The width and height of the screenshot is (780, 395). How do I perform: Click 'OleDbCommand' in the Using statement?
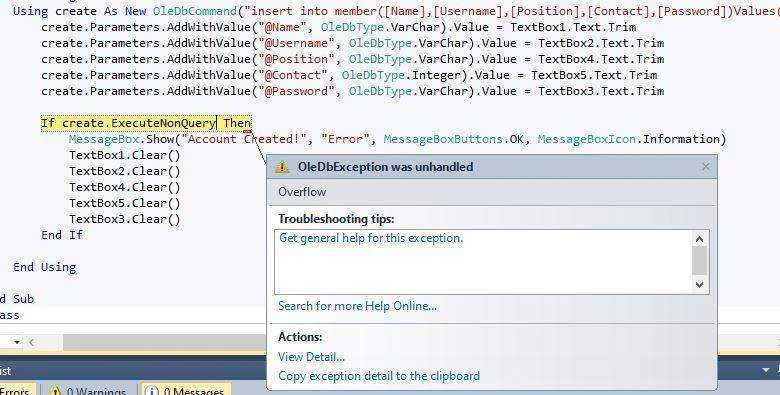coord(195,11)
